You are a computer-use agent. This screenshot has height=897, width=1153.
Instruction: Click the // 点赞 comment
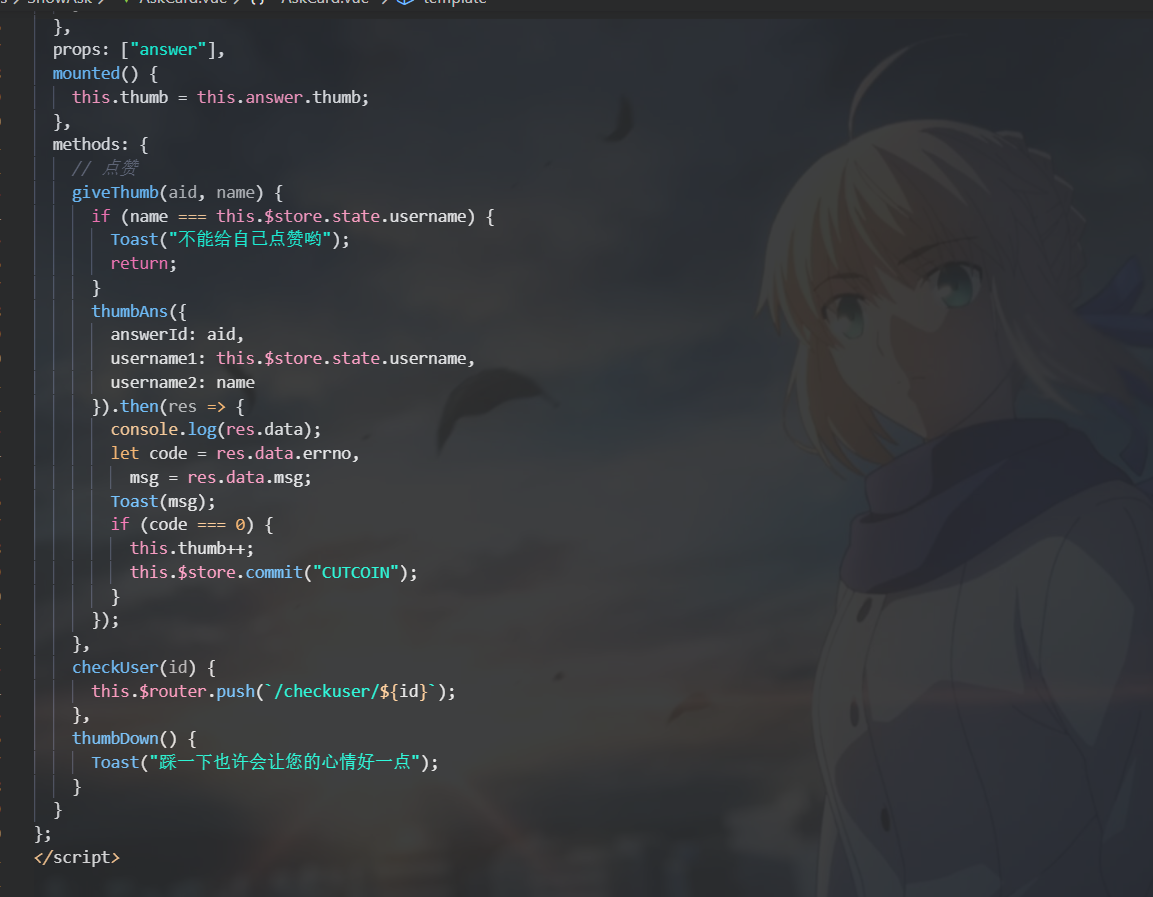pos(104,168)
